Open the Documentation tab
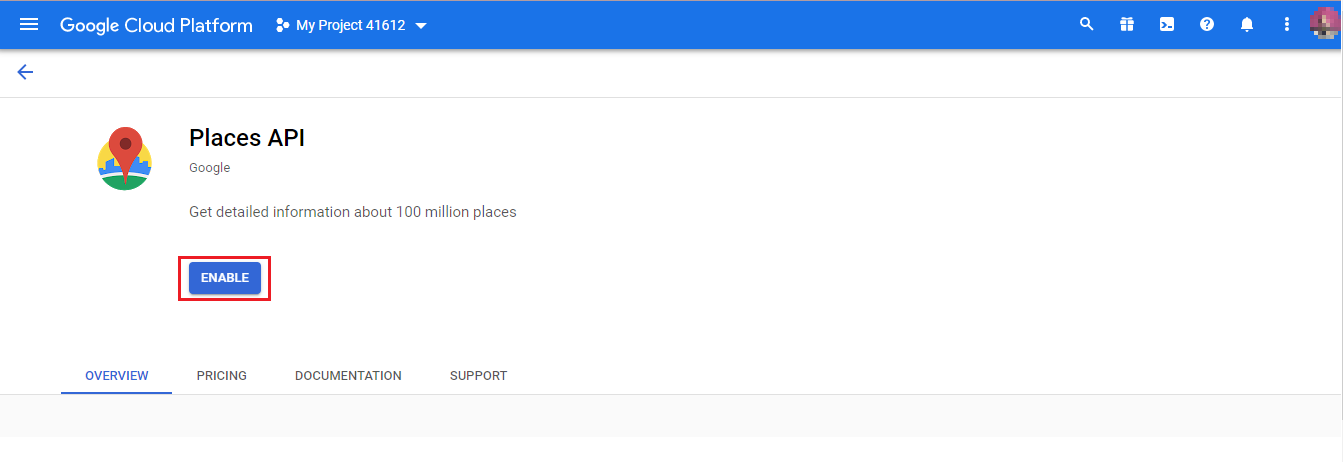Viewport: 1343px width, 462px height. 348,376
